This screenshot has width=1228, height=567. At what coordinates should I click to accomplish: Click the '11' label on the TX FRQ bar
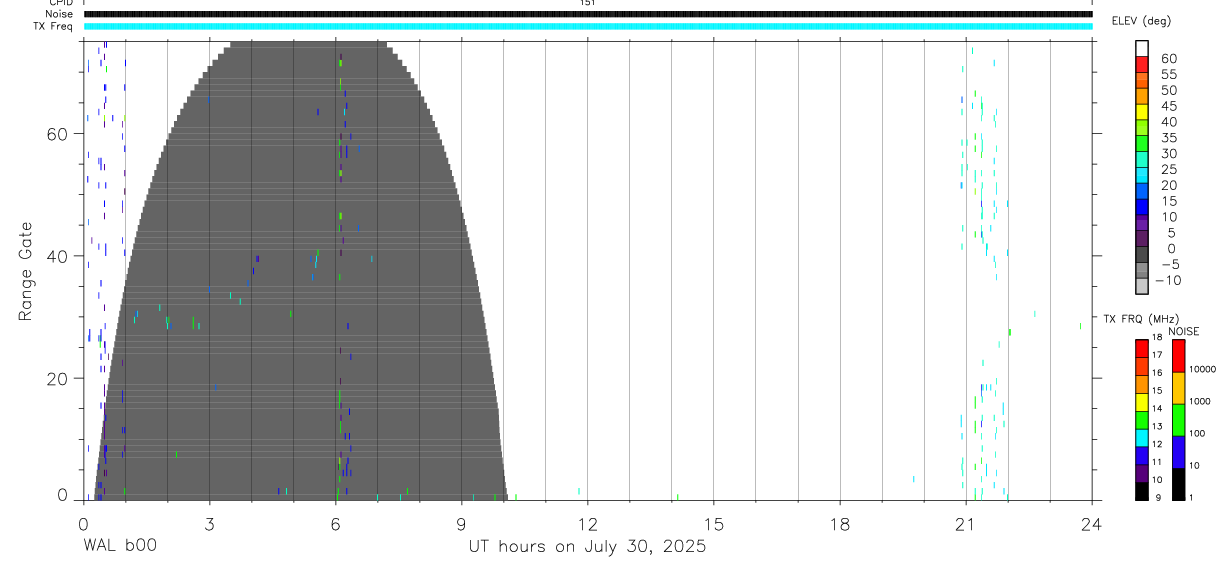(x=1156, y=462)
